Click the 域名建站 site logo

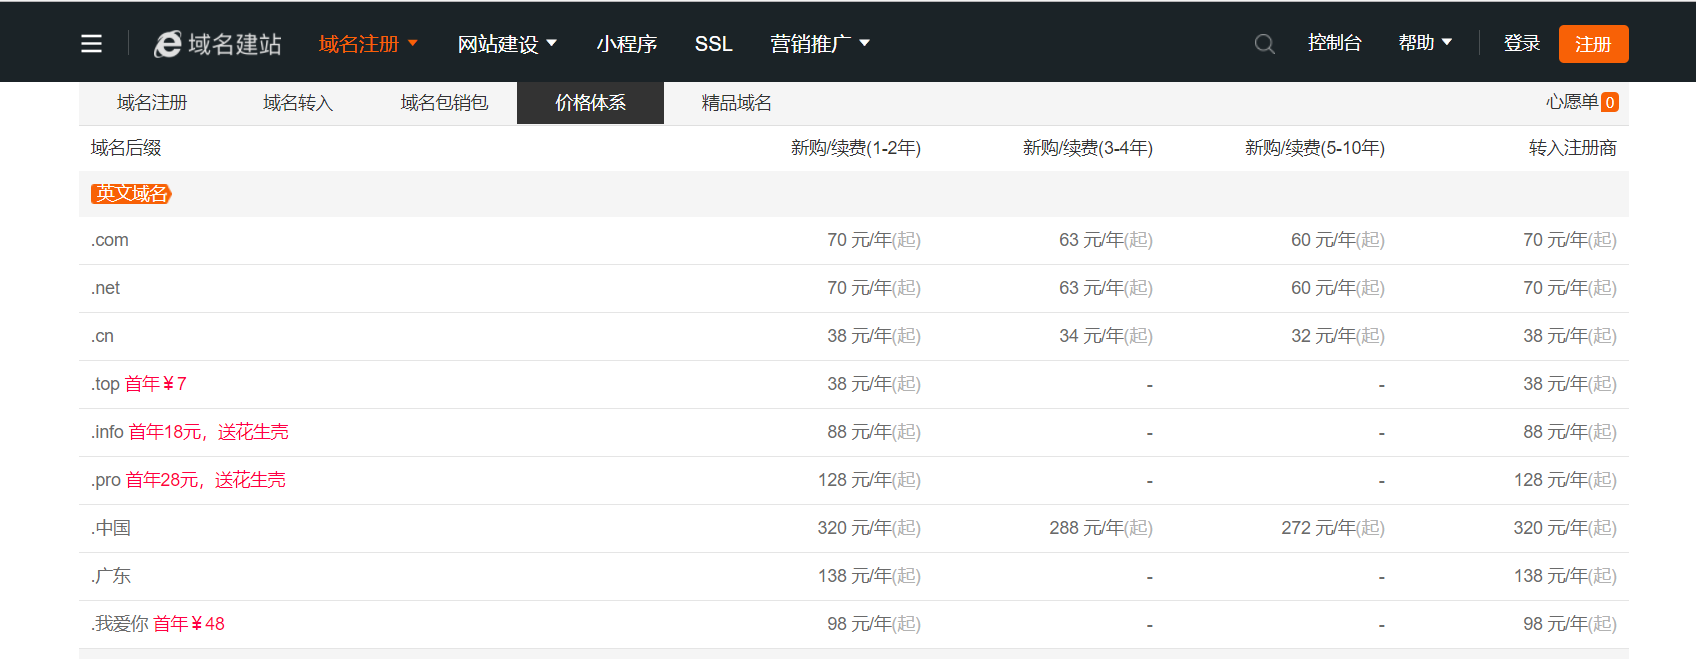[217, 44]
